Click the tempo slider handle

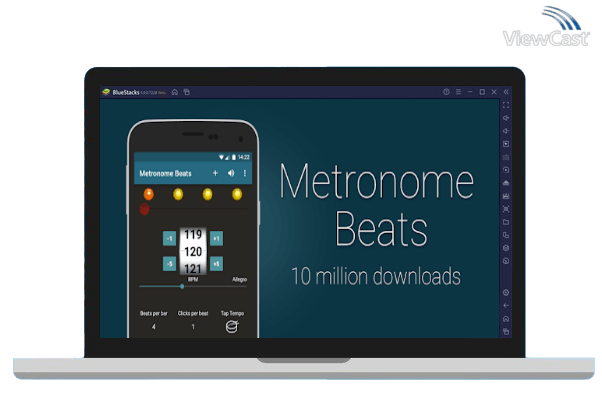(x=182, y=286)
